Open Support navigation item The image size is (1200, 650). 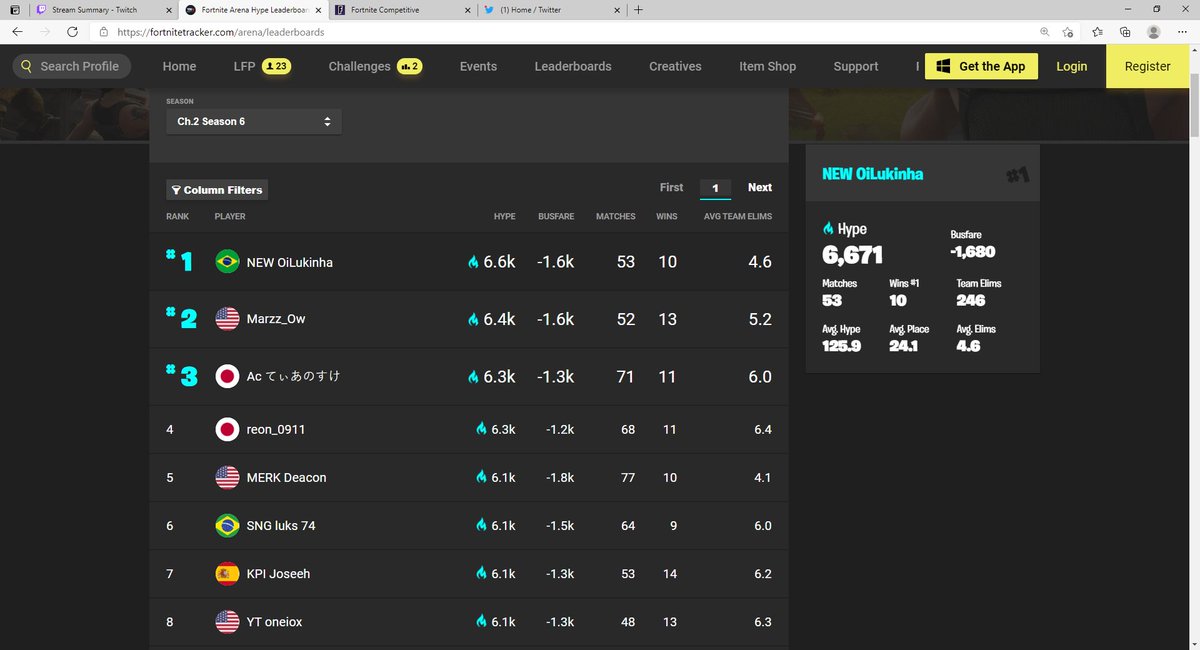(856, 66)
